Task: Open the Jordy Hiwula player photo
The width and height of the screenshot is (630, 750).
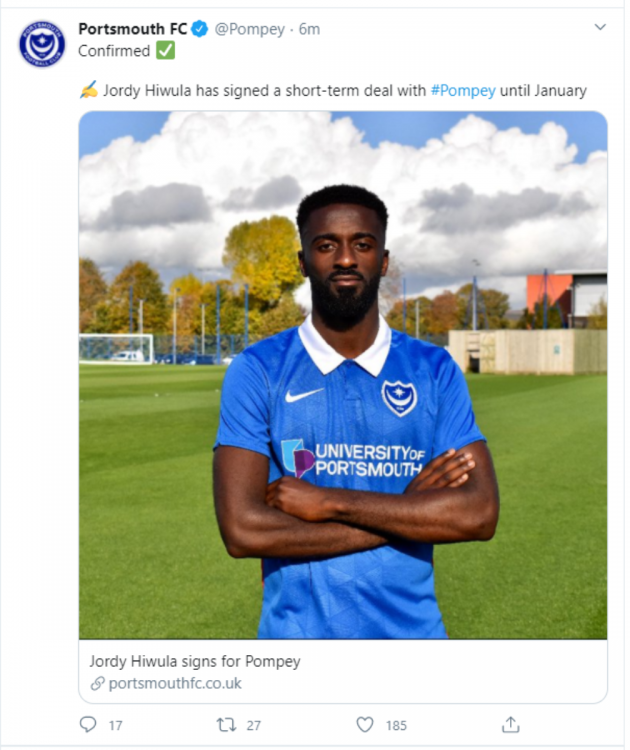Action: pos(343,375)
